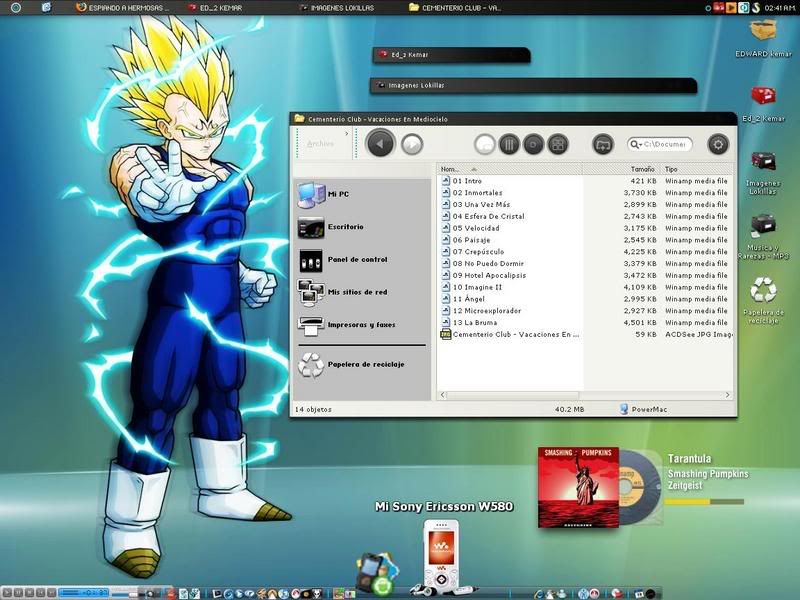Image resolution: width=800 pixels, height=600 pixels.
Task: Click the Forward arrow in the Explorer toolbar
Action: (412, 144)
